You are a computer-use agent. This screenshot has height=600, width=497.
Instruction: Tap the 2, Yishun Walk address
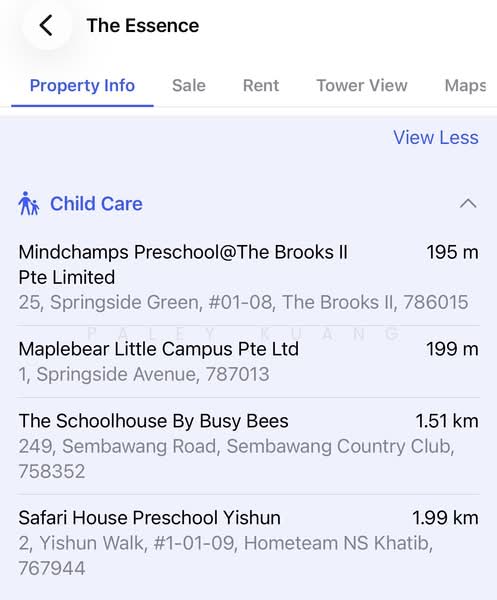226,555
